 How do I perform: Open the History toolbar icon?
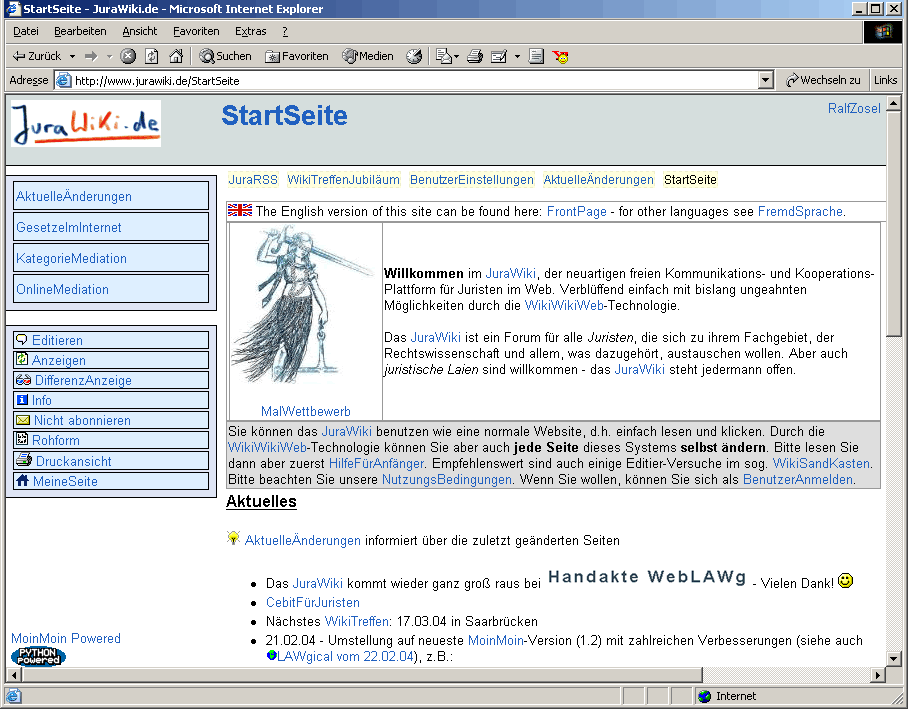click(414, 56)
